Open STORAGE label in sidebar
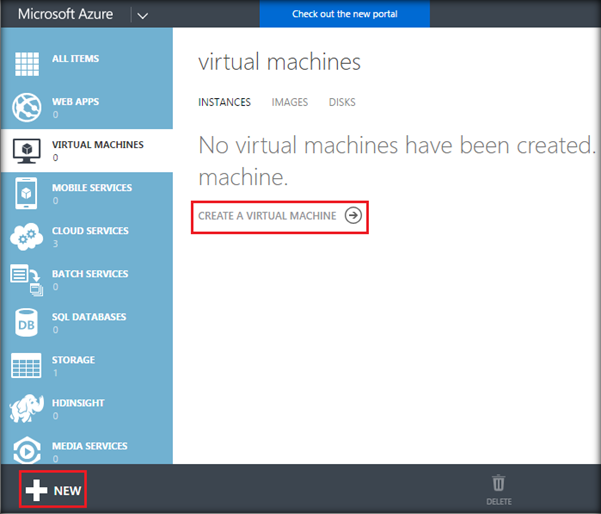Image resolution: width=601 pixels, height=514 pixels. coord(74,360)
